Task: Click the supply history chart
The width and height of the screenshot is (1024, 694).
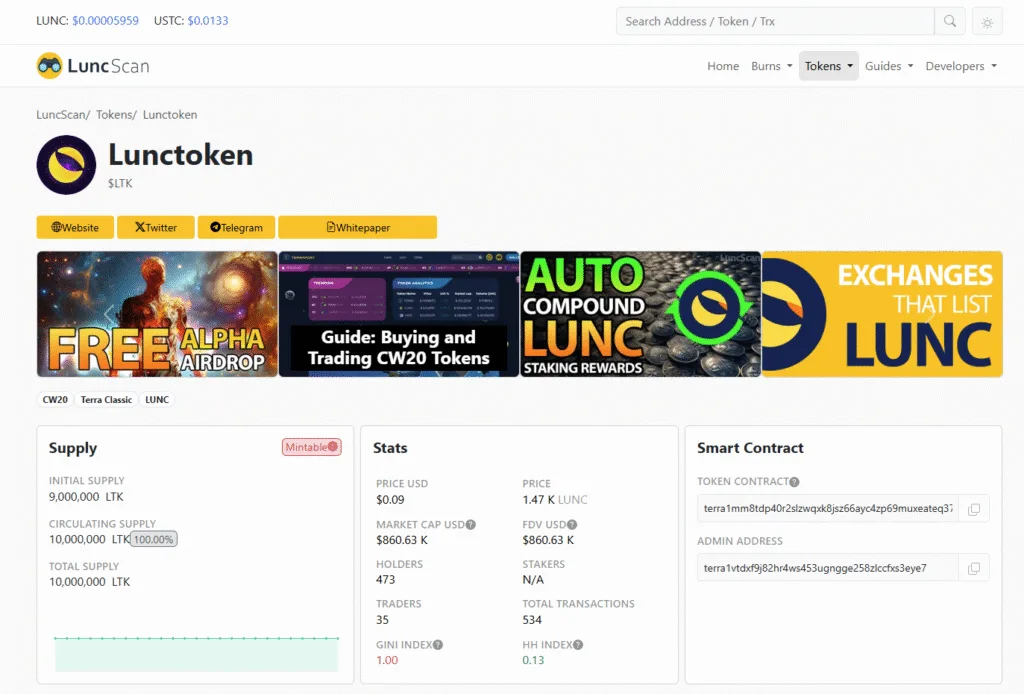Action: tap(196, 654)
